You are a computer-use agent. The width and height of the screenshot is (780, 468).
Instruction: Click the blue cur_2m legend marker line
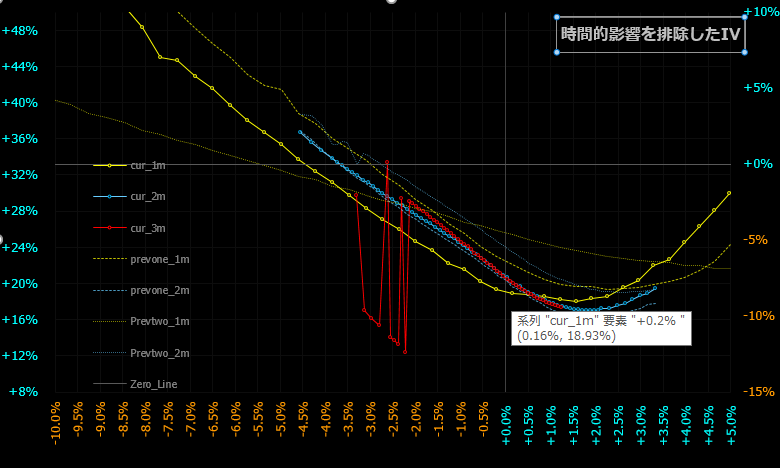(110, 197)
